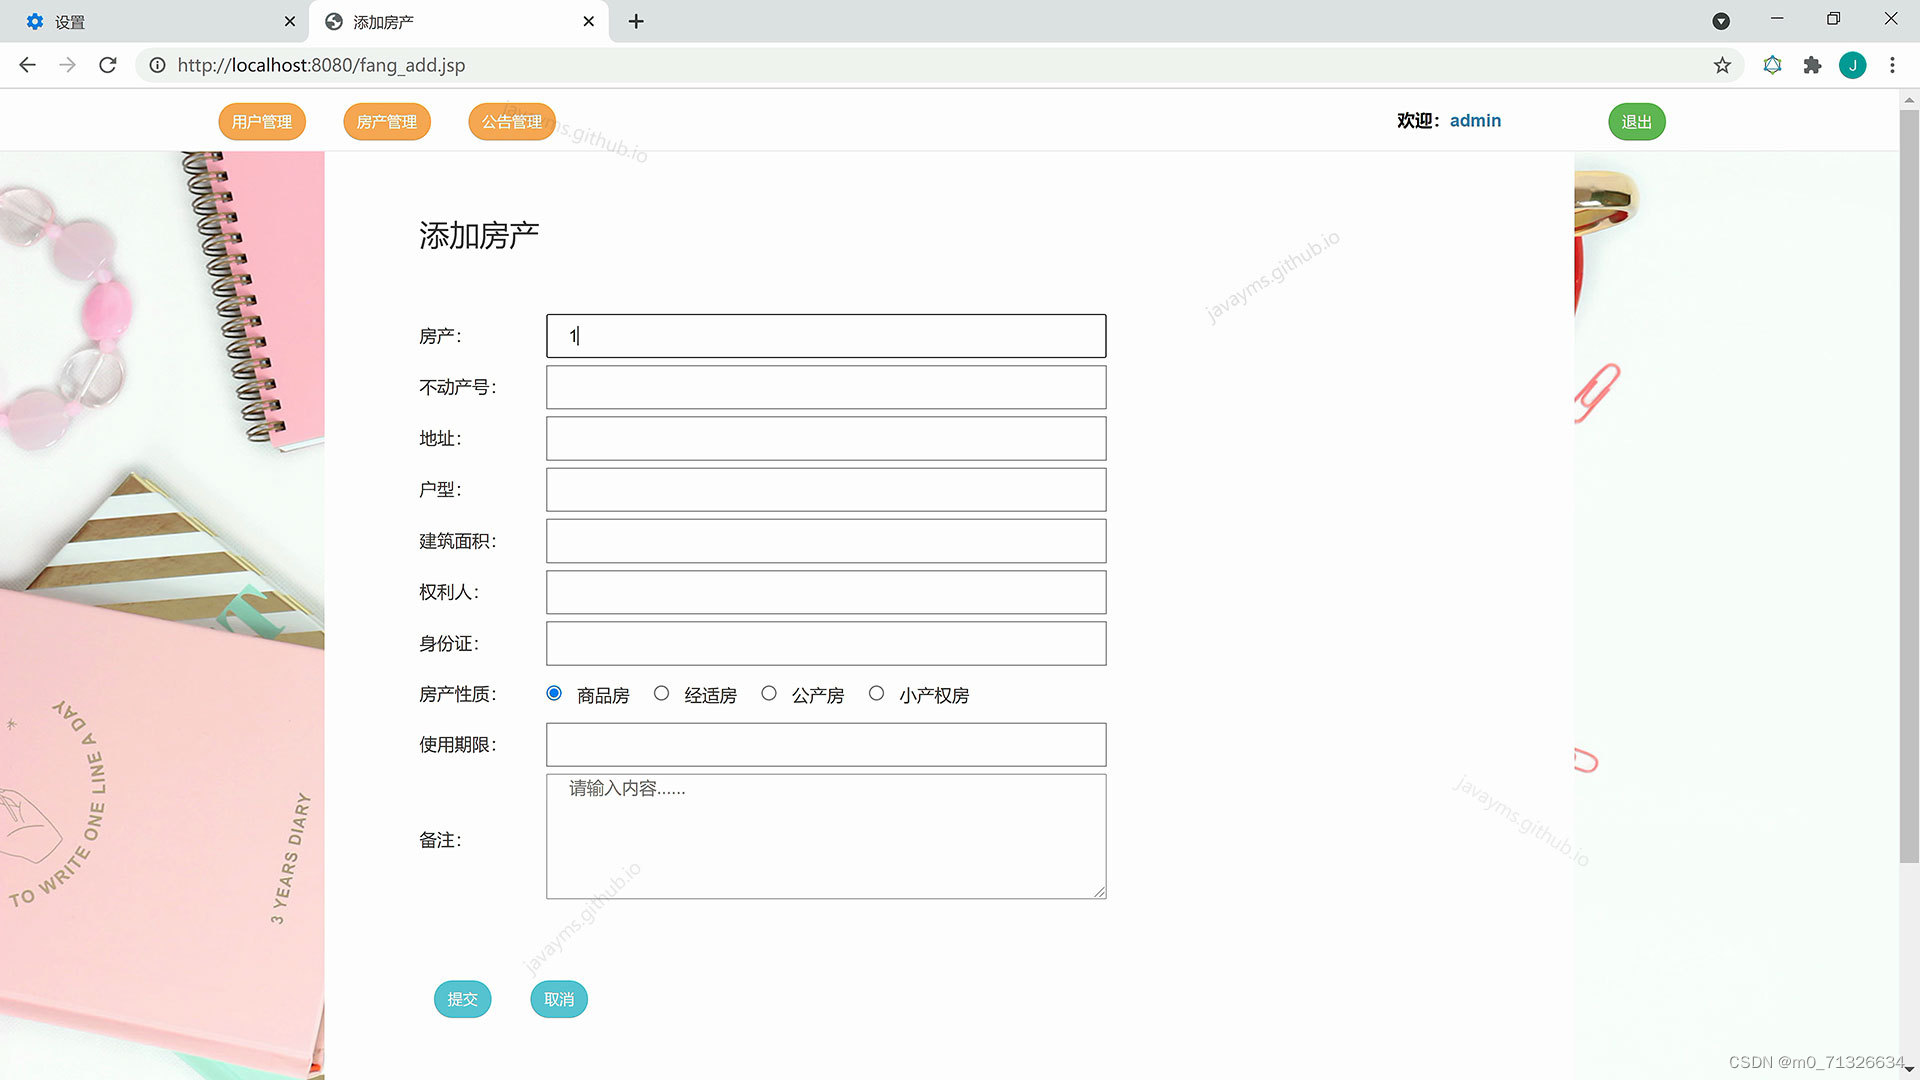Open the 公告管理 menu
1920x1080 pixels.
[x=512, y=121]
